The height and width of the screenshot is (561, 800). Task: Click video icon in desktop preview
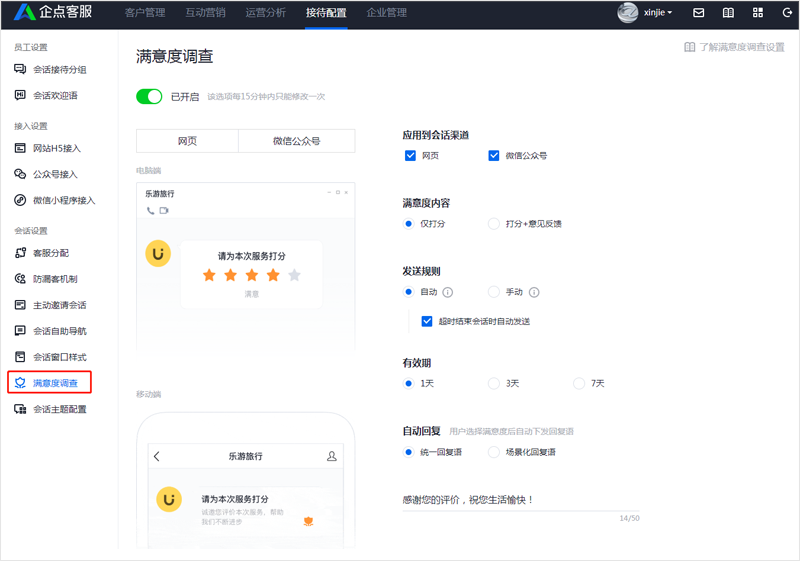[164, 210]
